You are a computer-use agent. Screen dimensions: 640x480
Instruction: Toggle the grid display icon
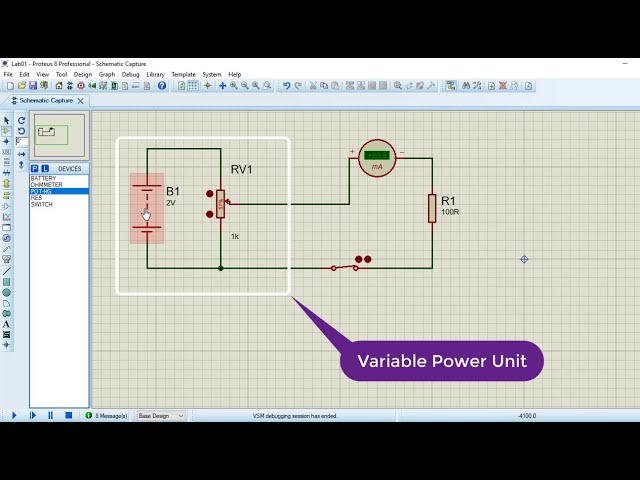[193, 86]
